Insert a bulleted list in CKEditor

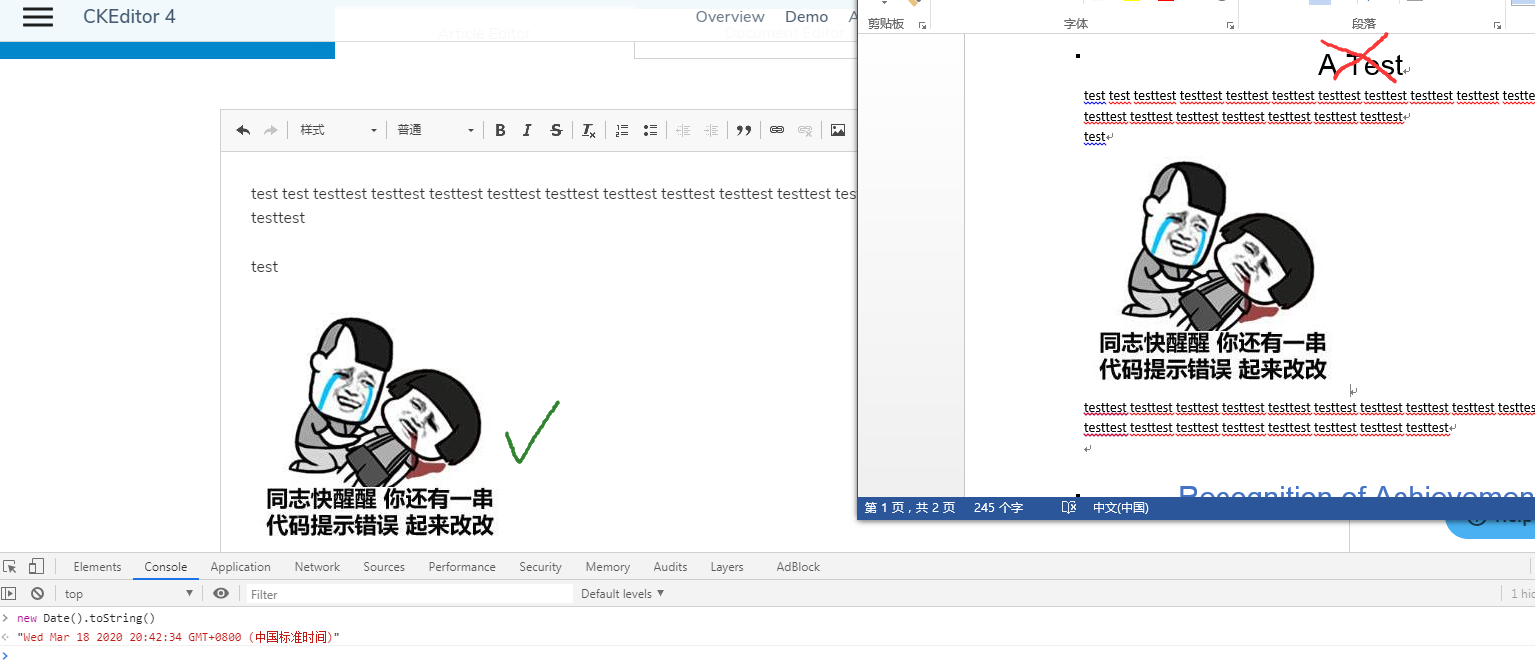click(x=650, y=130)
